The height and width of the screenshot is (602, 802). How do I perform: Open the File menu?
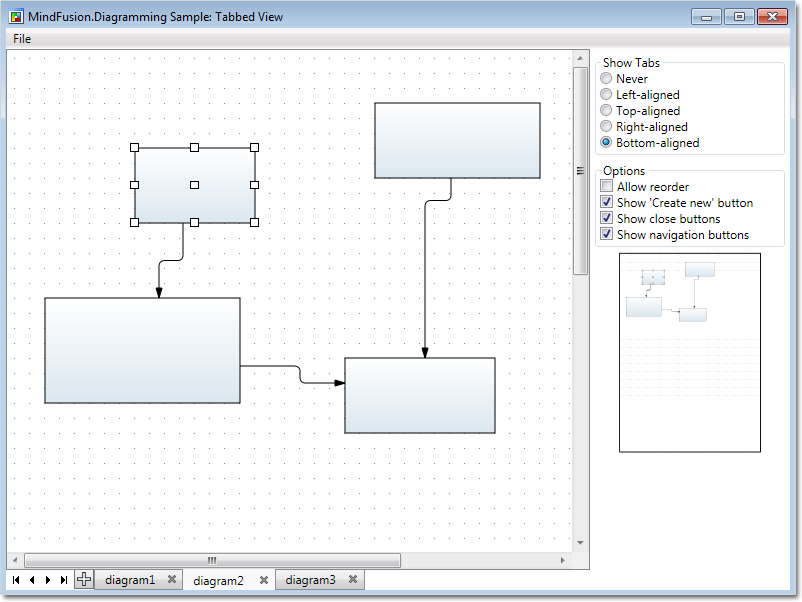click(22, 39)
